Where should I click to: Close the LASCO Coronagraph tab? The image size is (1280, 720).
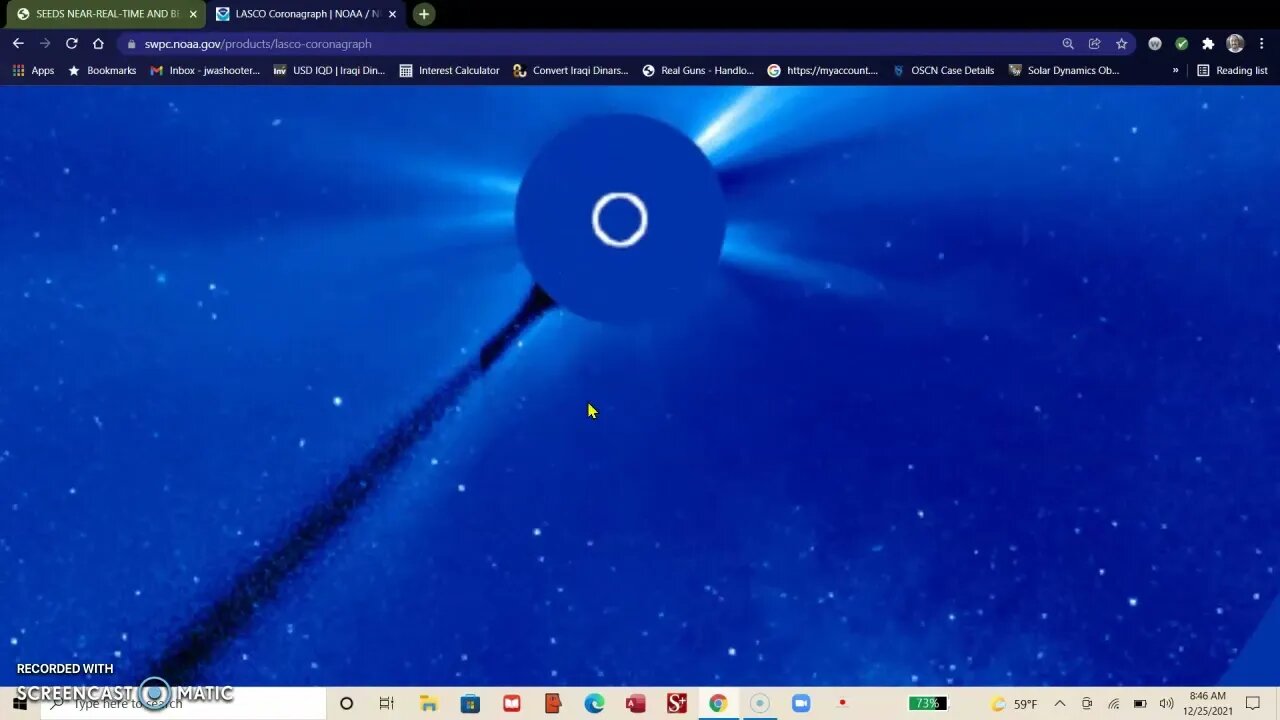(x=392, y=14)
